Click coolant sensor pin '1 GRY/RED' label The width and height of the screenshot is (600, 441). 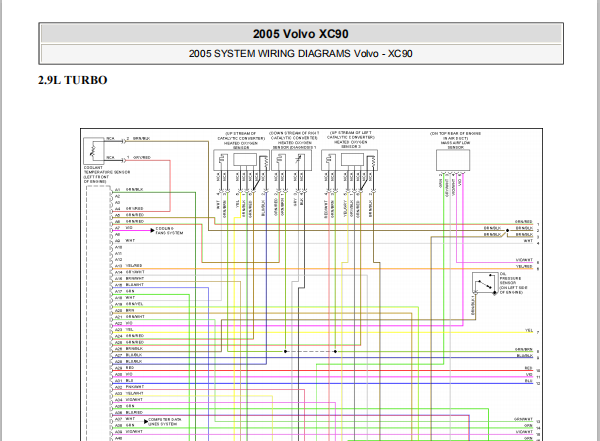(139, 158)
